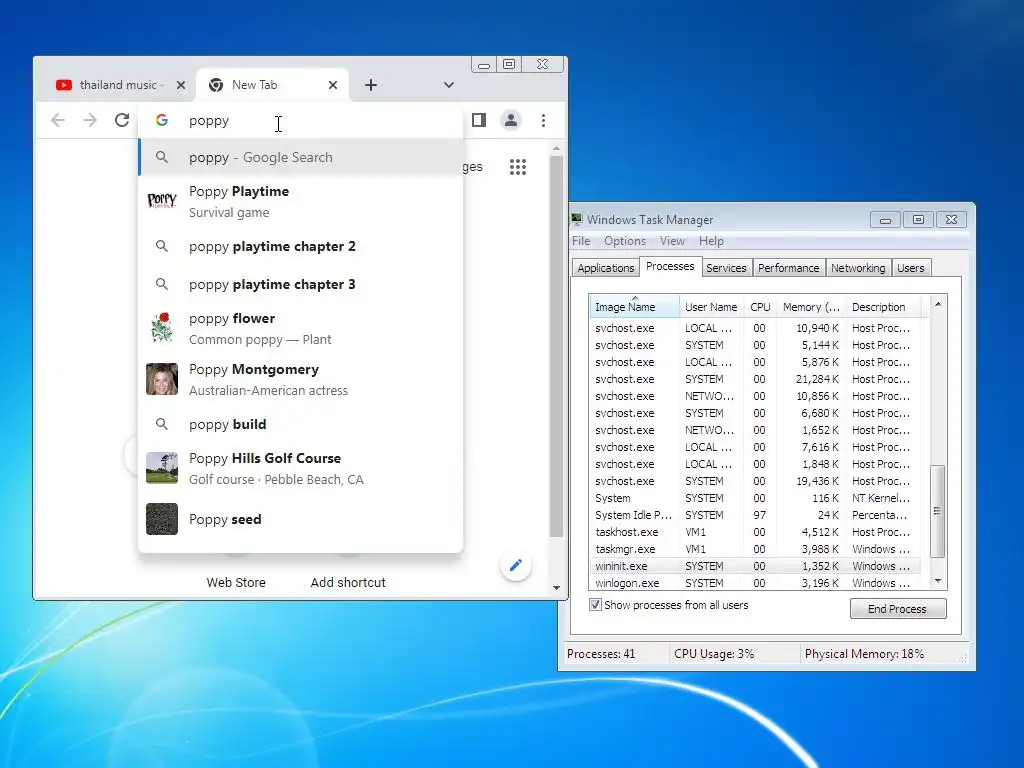Click the address bar containing poppy
This screenshot has height=768, width=1024.
point(300,121)
